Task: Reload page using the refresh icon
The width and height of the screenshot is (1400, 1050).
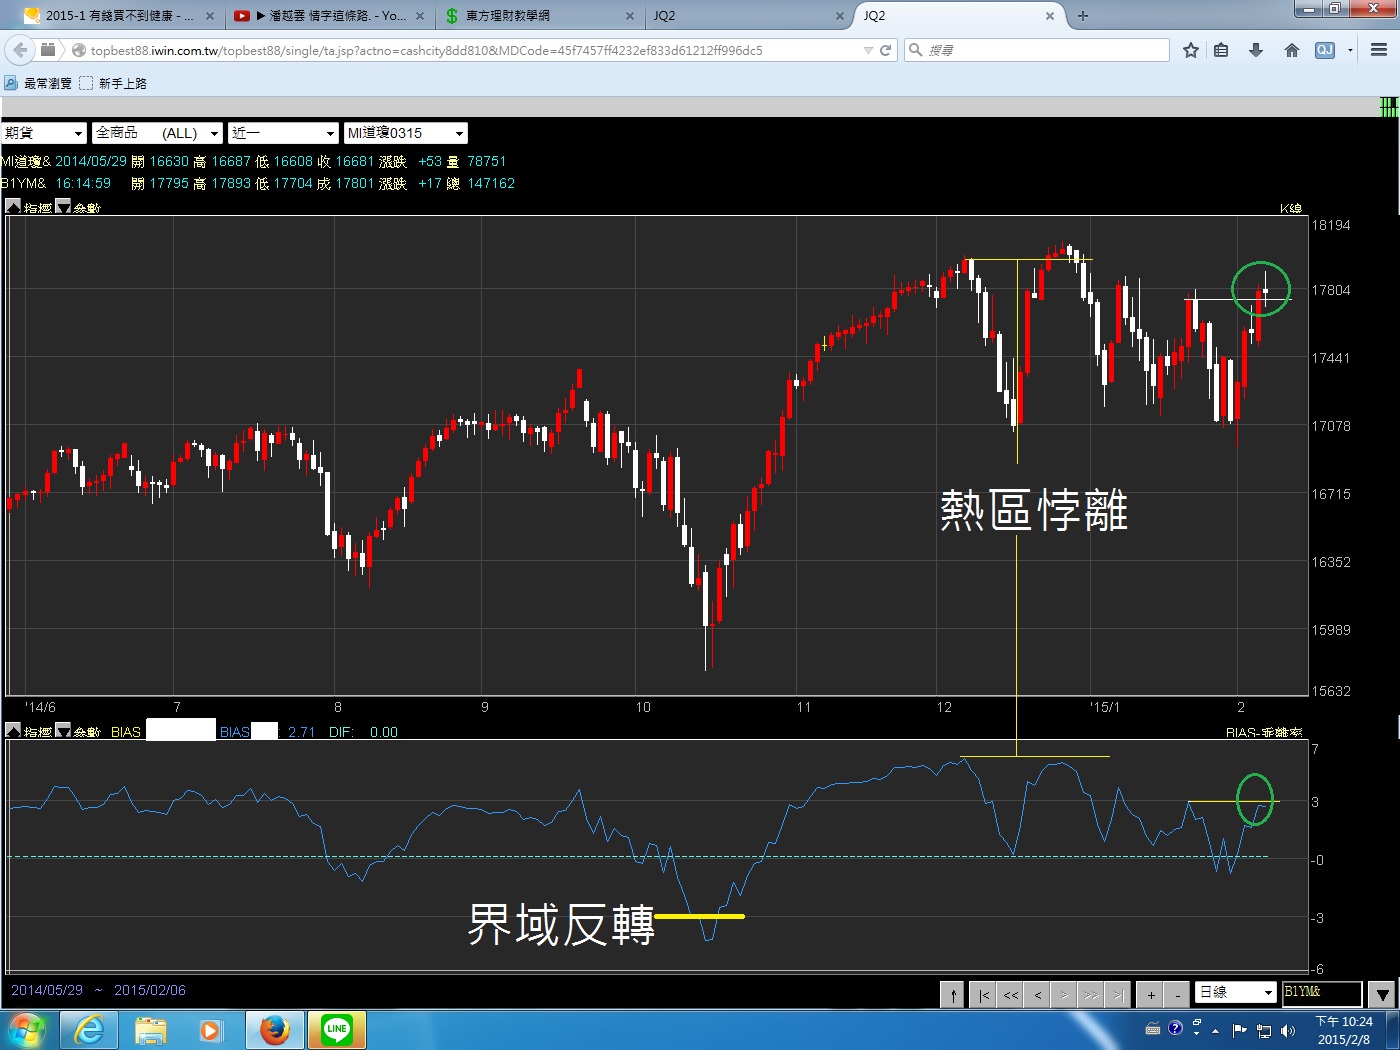Action: (x=885, y=50)
